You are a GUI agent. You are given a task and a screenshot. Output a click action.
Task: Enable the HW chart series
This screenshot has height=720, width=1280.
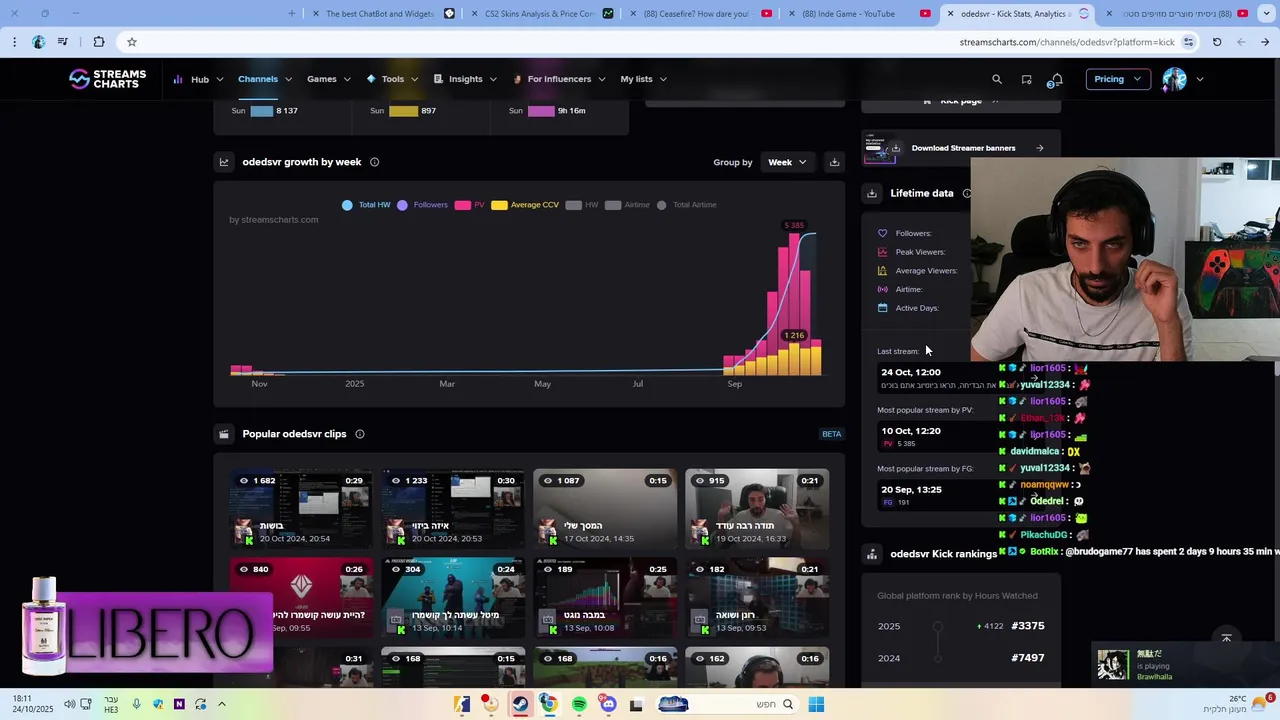click(581, 205)
